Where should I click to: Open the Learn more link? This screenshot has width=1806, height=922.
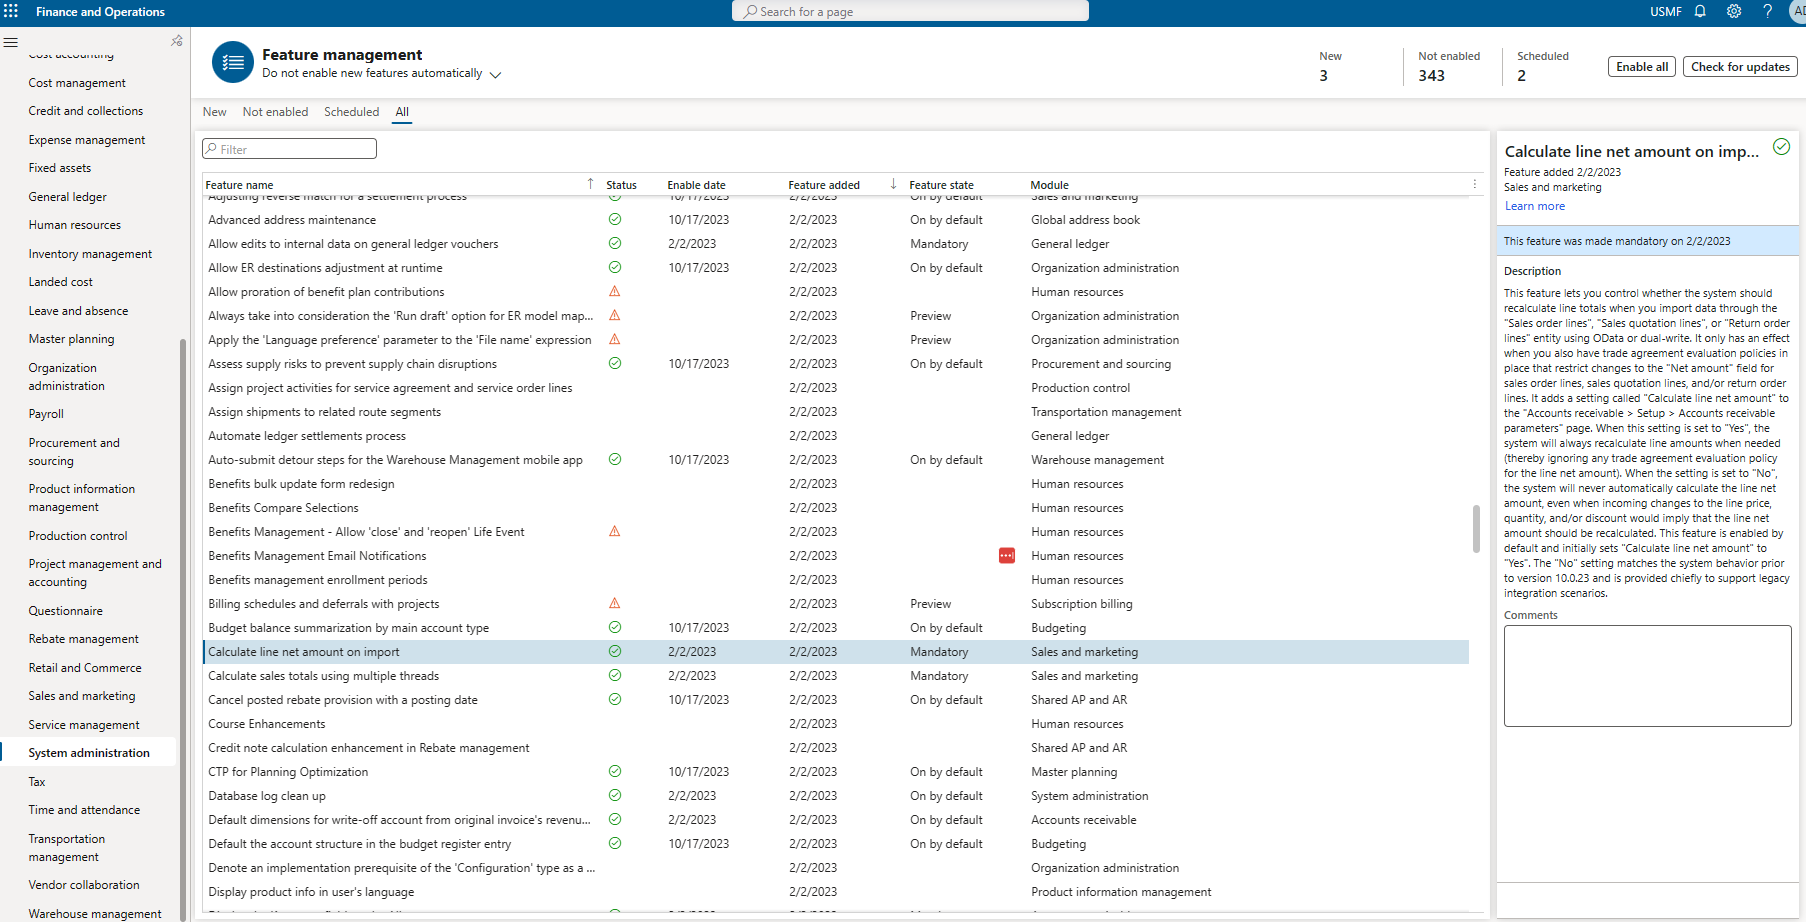[x=1534, y=205]
